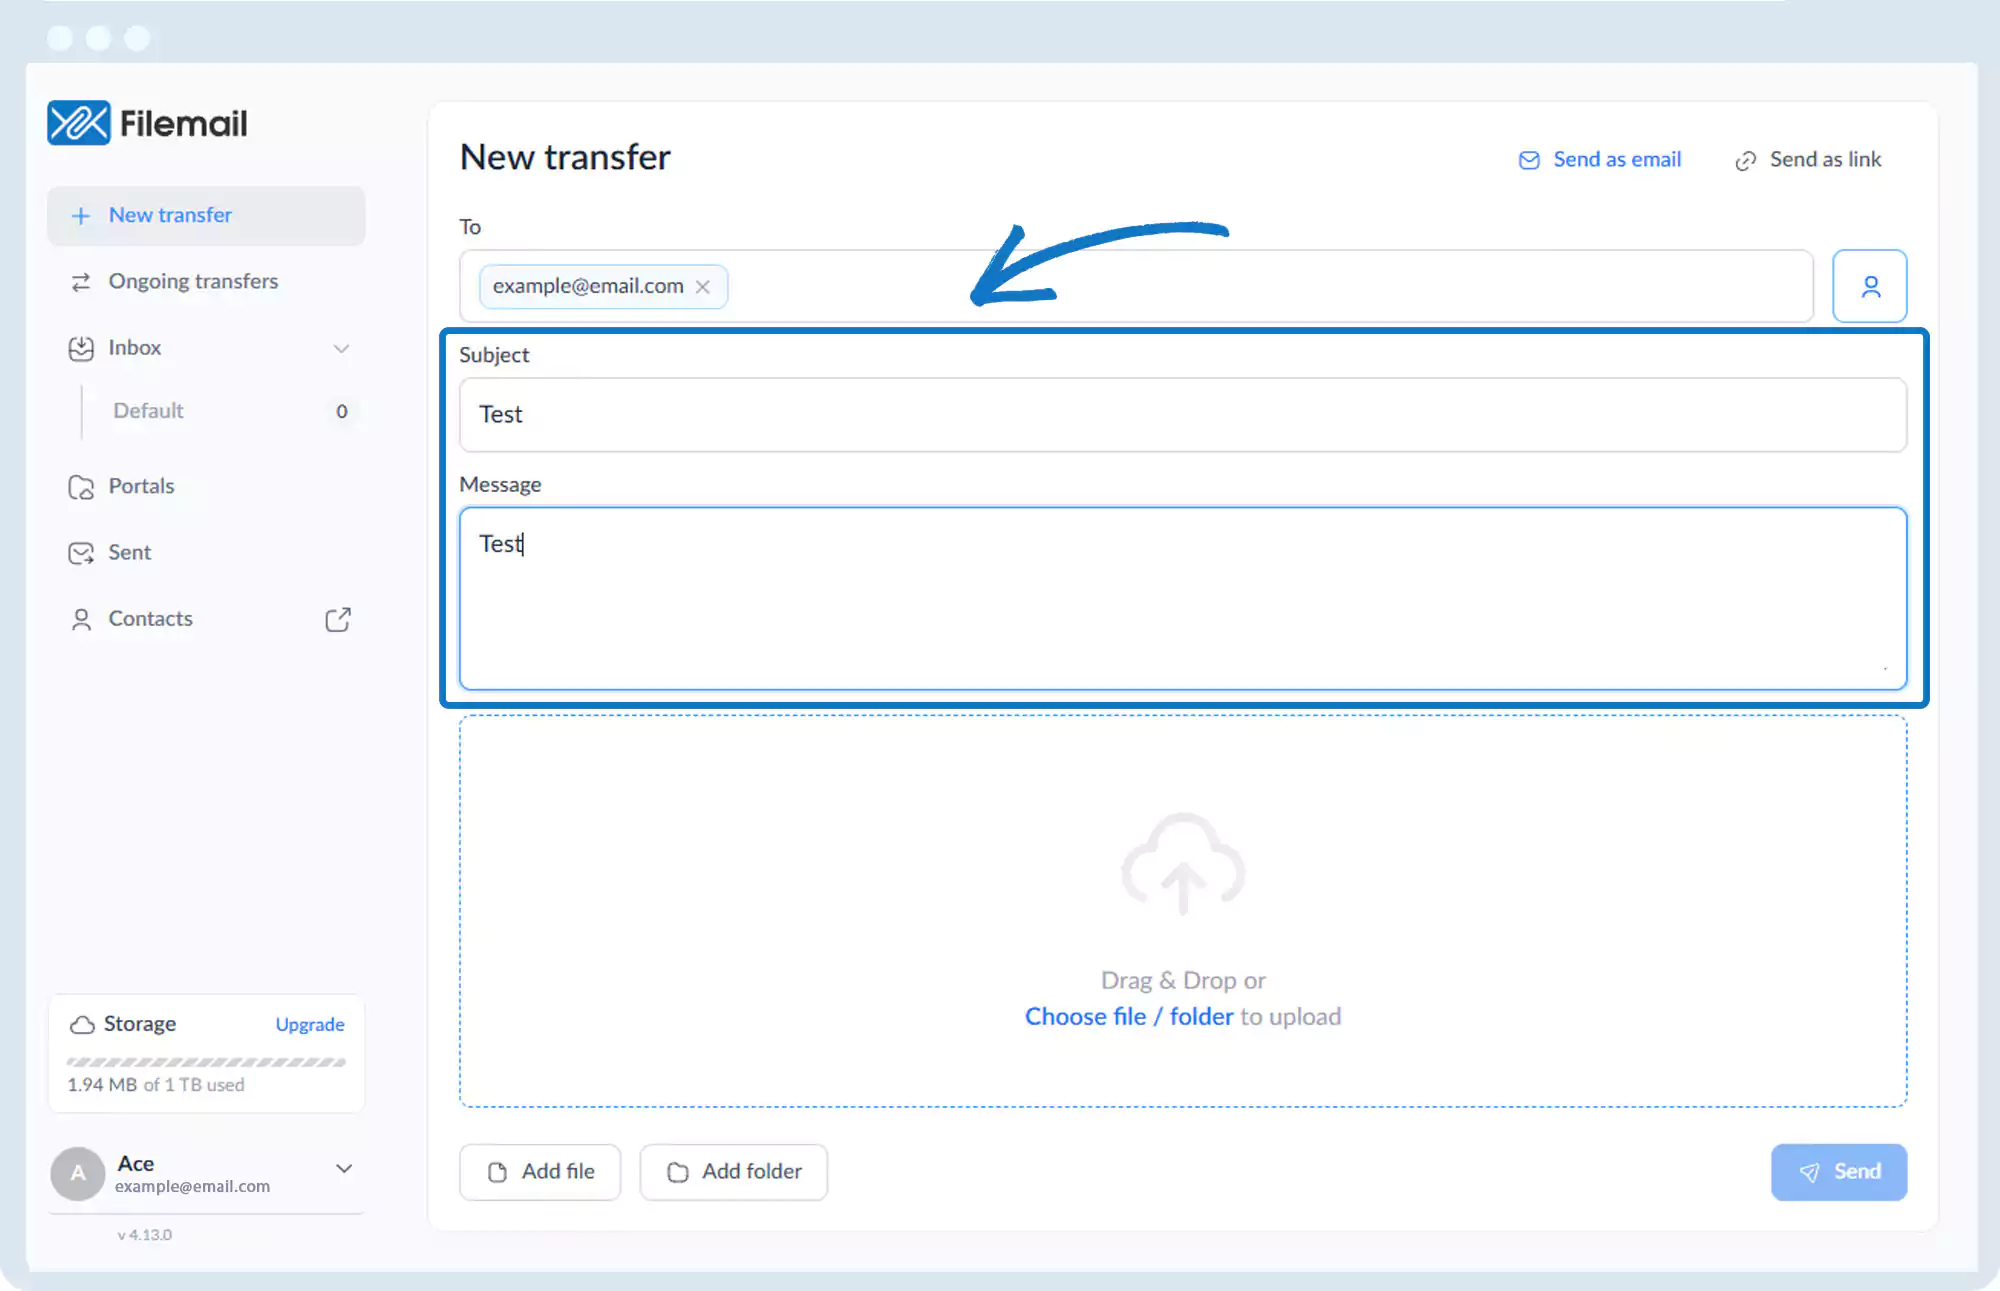This screenshot has width=2000, height=1291.
Task: Click the Ongoing transfers arrows icon
Action: pyautogui.click(x=81, y=282)
